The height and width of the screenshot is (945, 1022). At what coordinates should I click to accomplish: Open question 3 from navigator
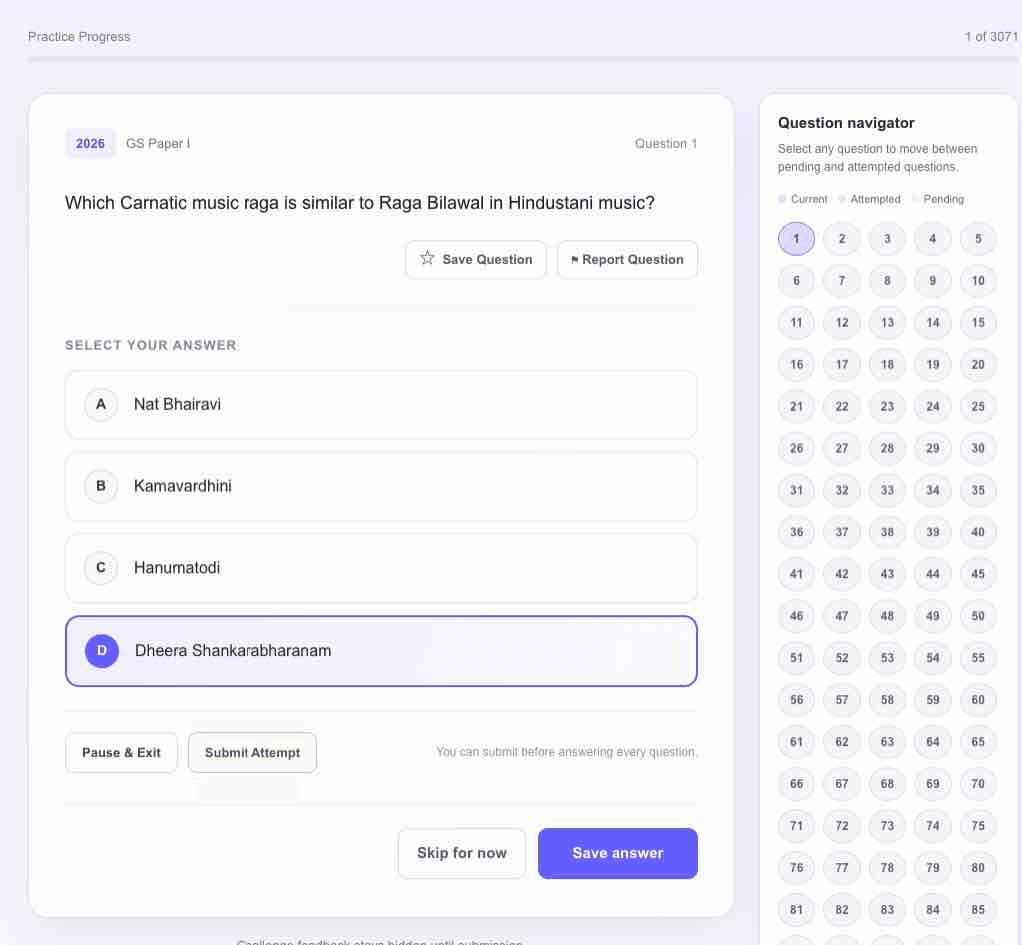[887, 239]
